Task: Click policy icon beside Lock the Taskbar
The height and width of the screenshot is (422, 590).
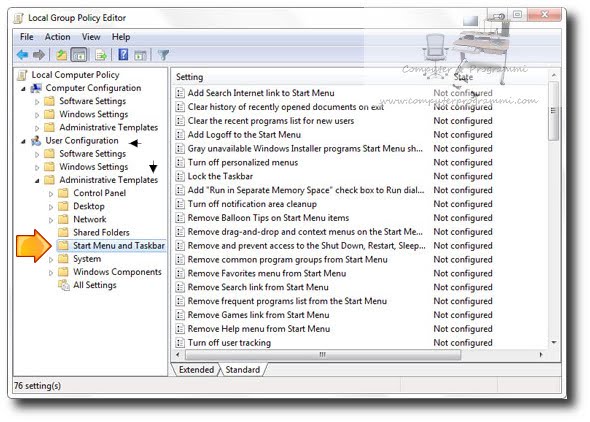Action: [180, 176]
